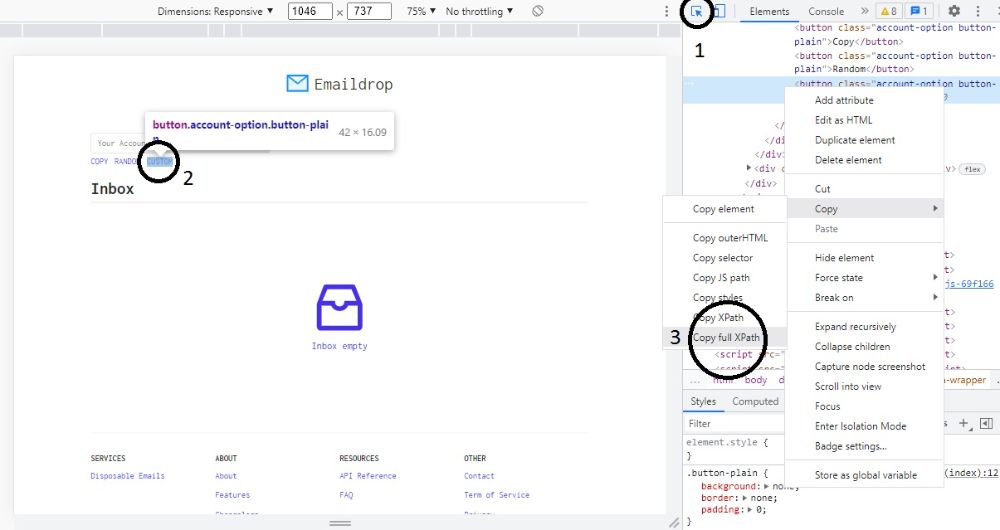Toggle the computed styles sidebar icon
This screenshot has height=530, width=1000.
(986, 423)
